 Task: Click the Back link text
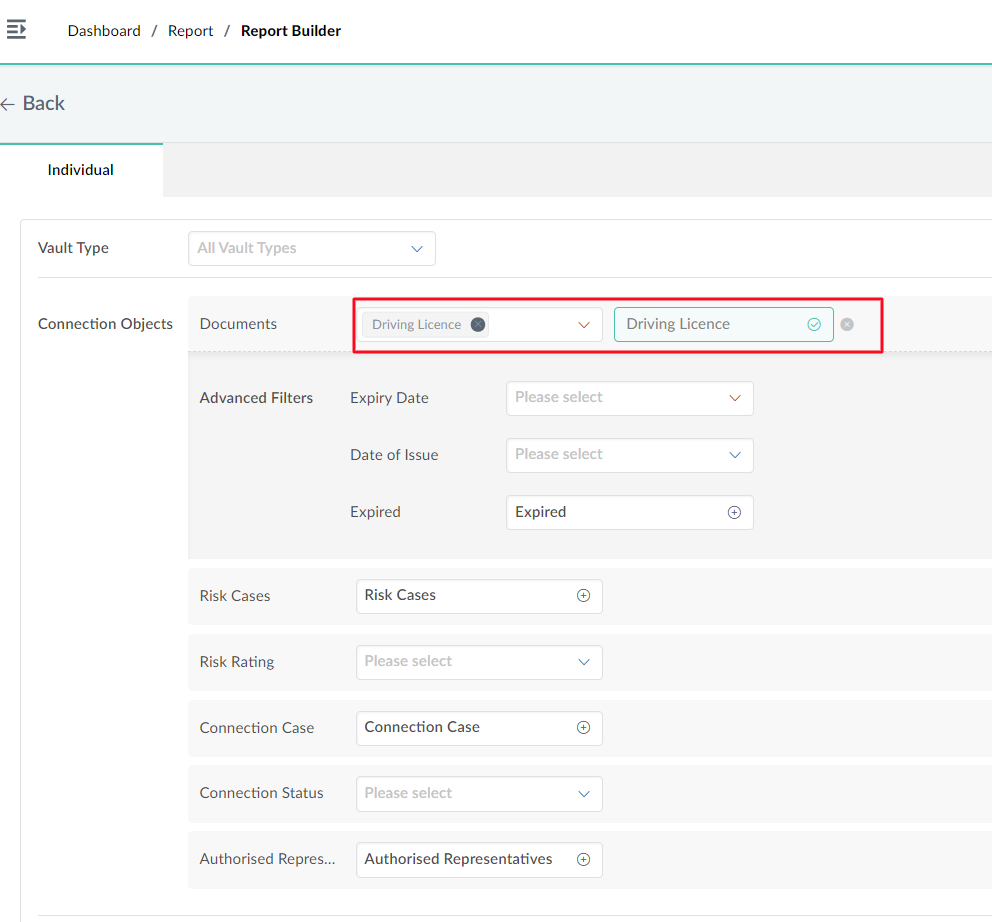(44, 103)
